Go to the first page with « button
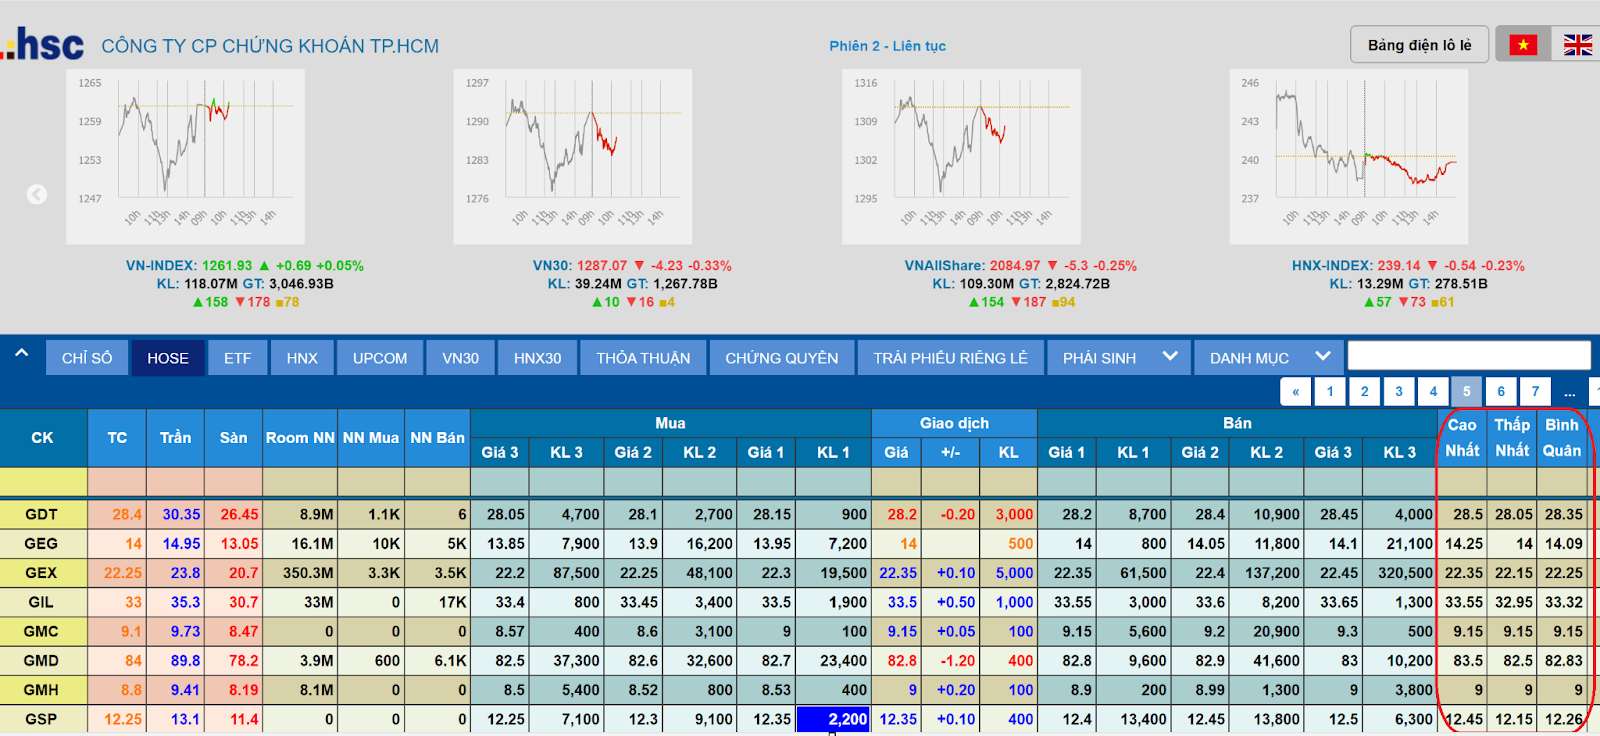This screenshot has height=736, width=1600. coord(1295,391)
